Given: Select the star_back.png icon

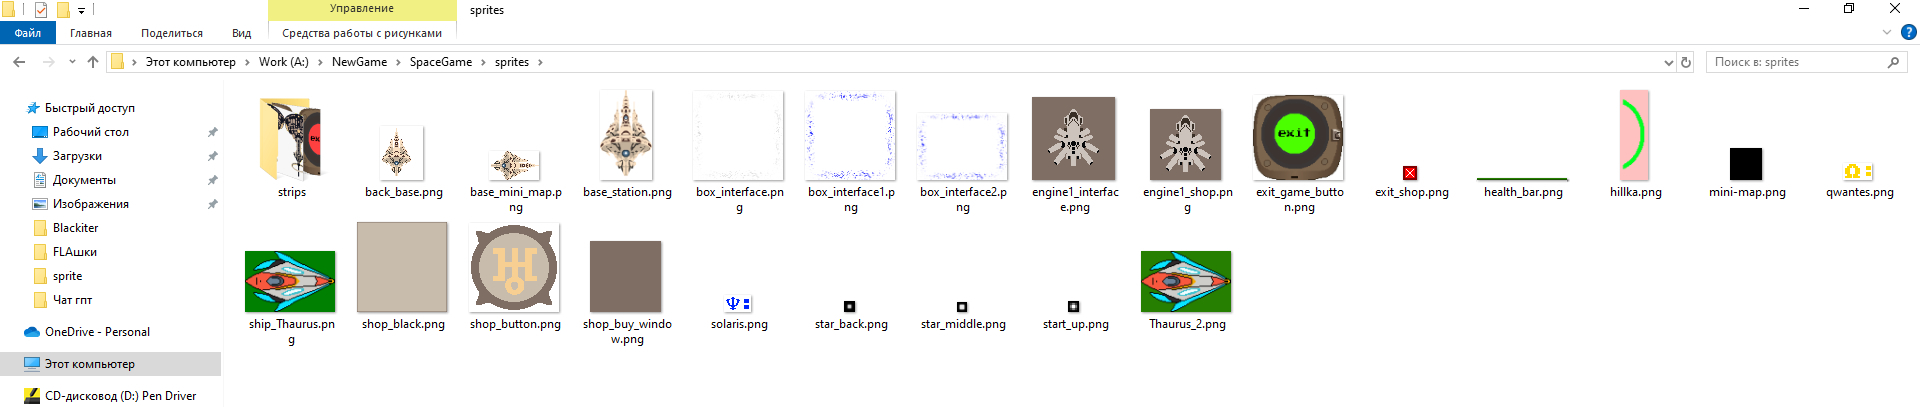Looking at the screenshot, I should coord(850,307).
